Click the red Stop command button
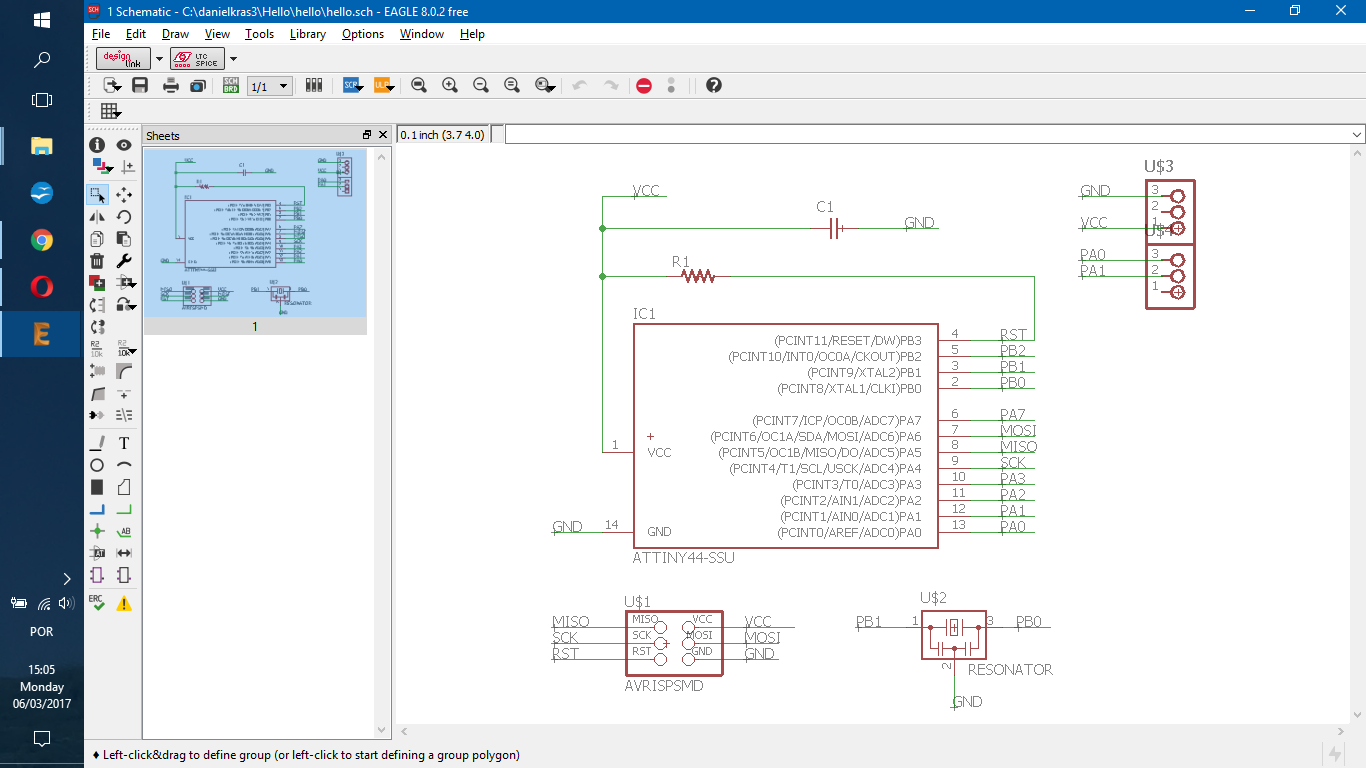Image resolution: width=1366 pixels, height=768 pixels. [x=644, y=86]
